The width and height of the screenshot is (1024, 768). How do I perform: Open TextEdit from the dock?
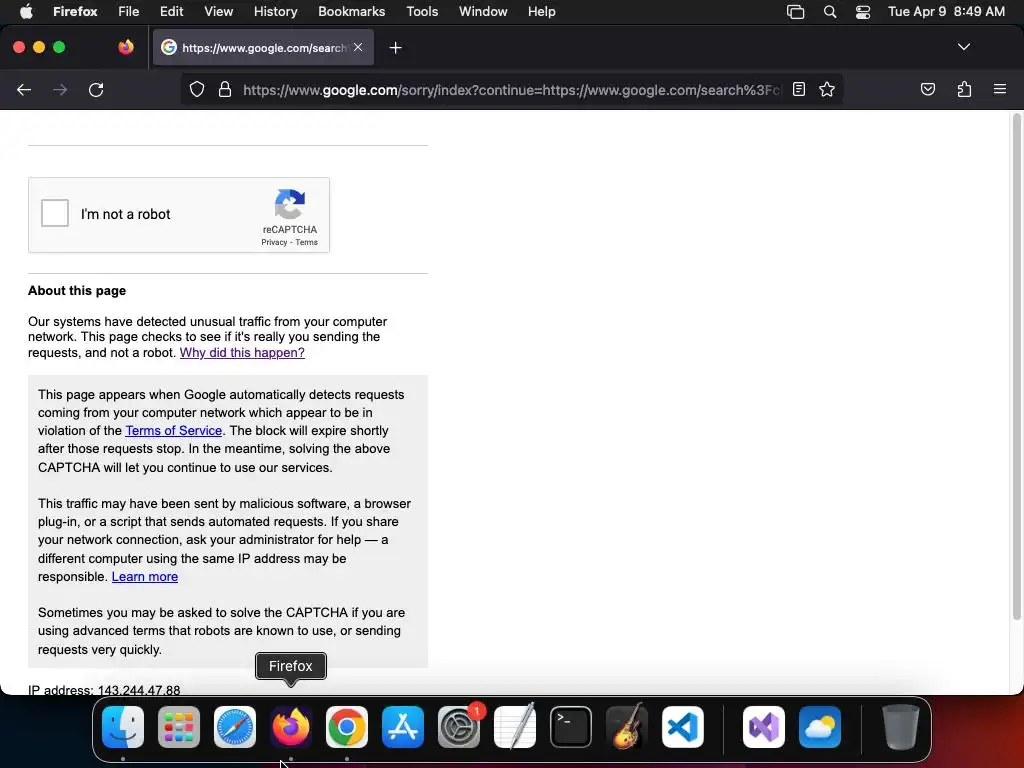[515, 727]
